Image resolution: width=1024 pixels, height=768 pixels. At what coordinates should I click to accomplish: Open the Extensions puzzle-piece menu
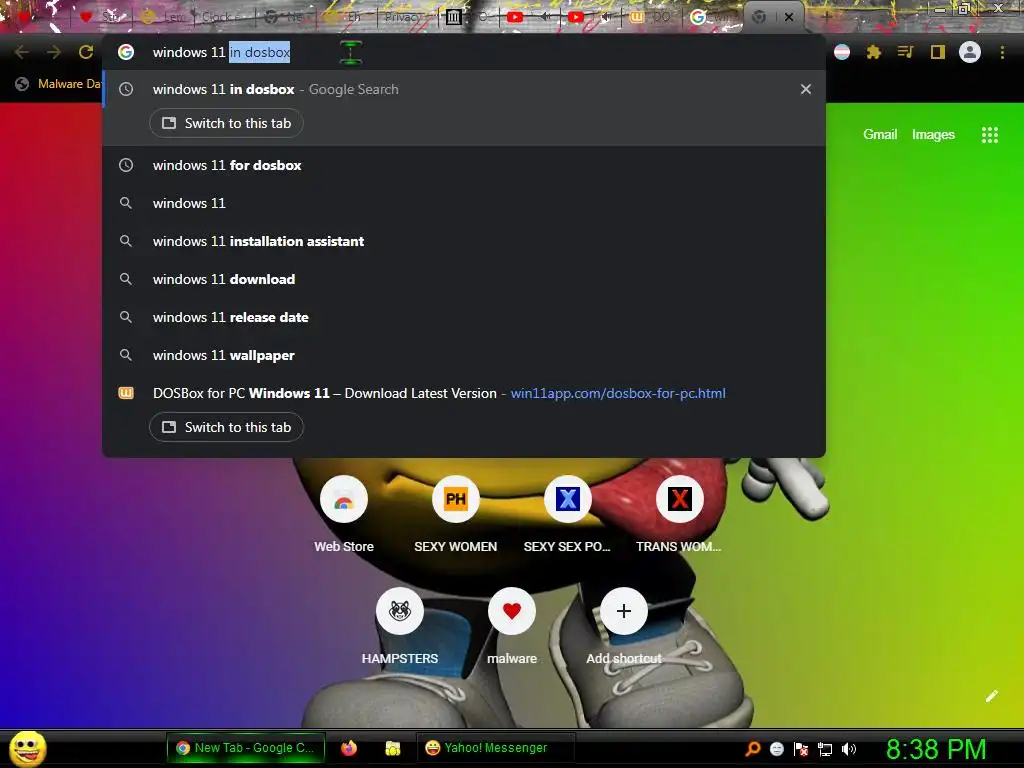(x=873, y=52)
